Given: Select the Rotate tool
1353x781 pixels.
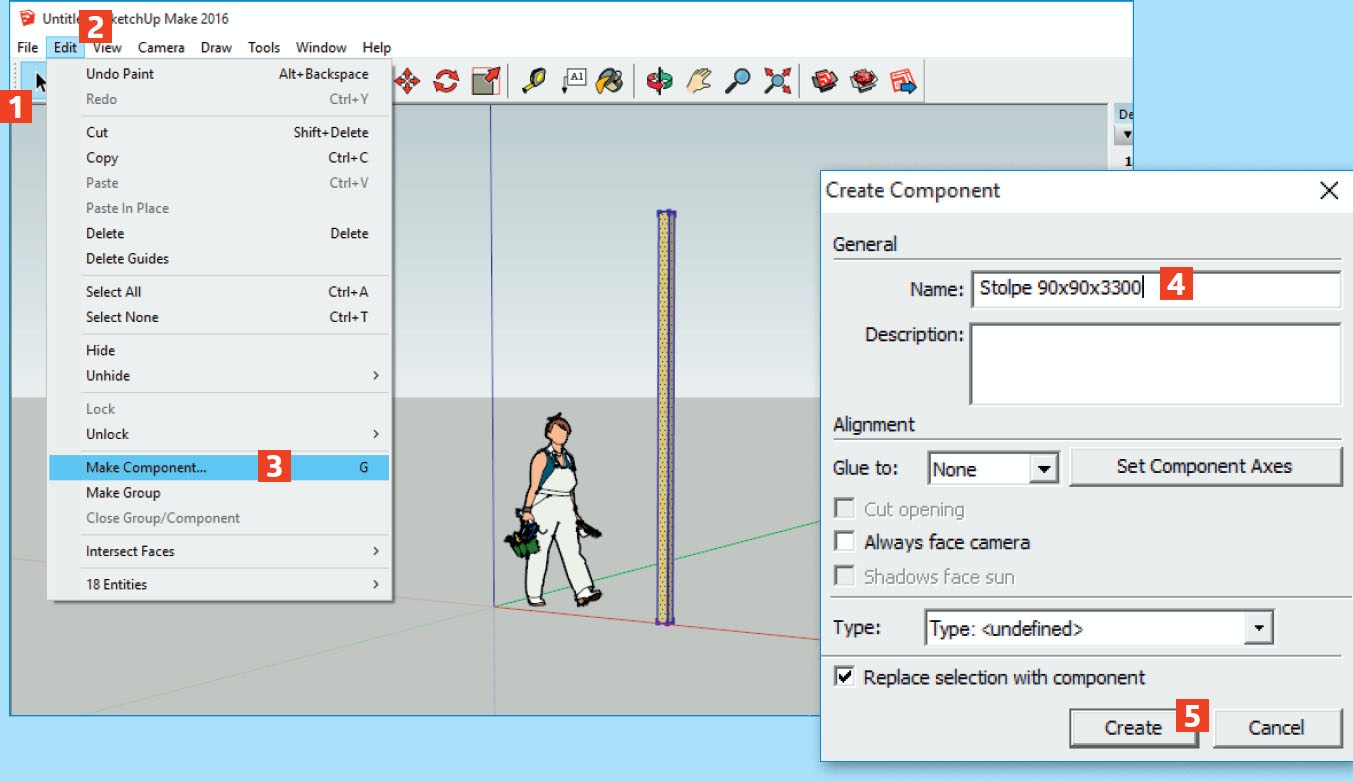Looking at the screenshot, I should (444, 81).
